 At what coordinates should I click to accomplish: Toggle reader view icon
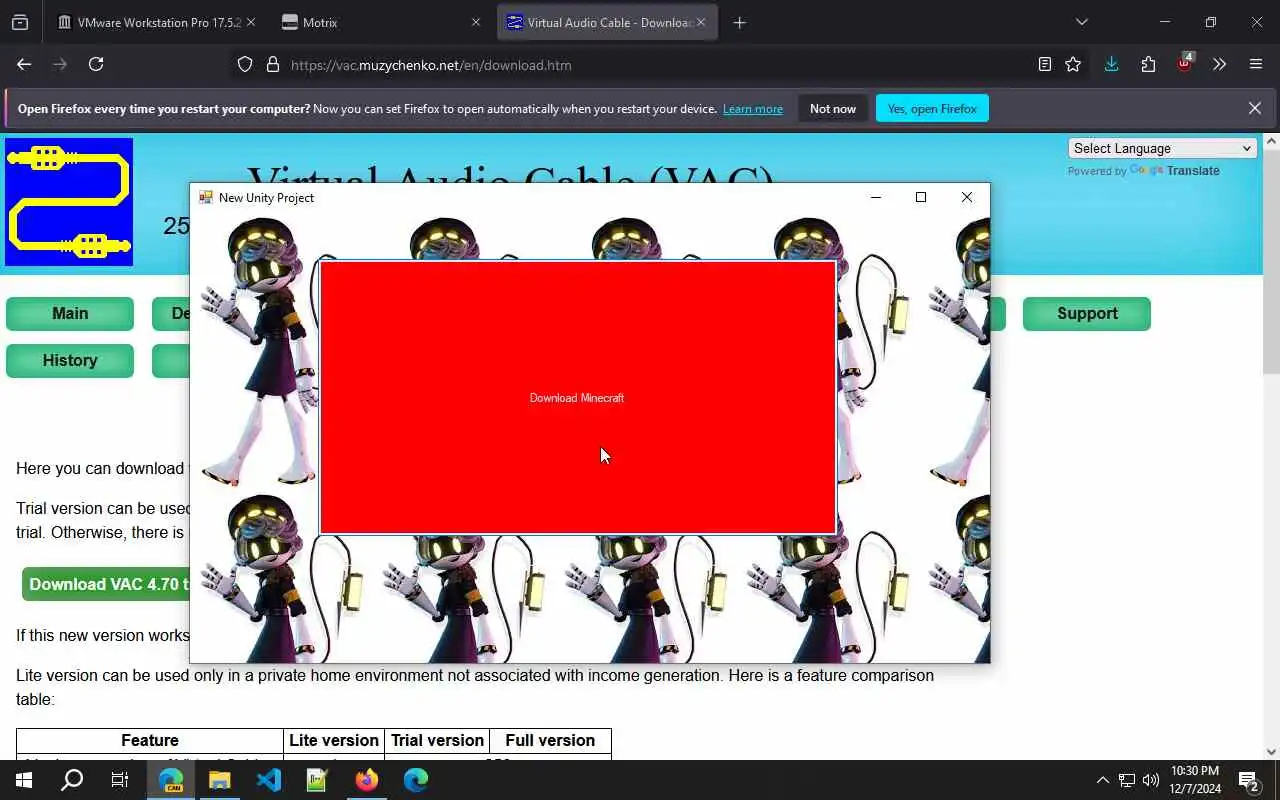[x=1044, y=64]
